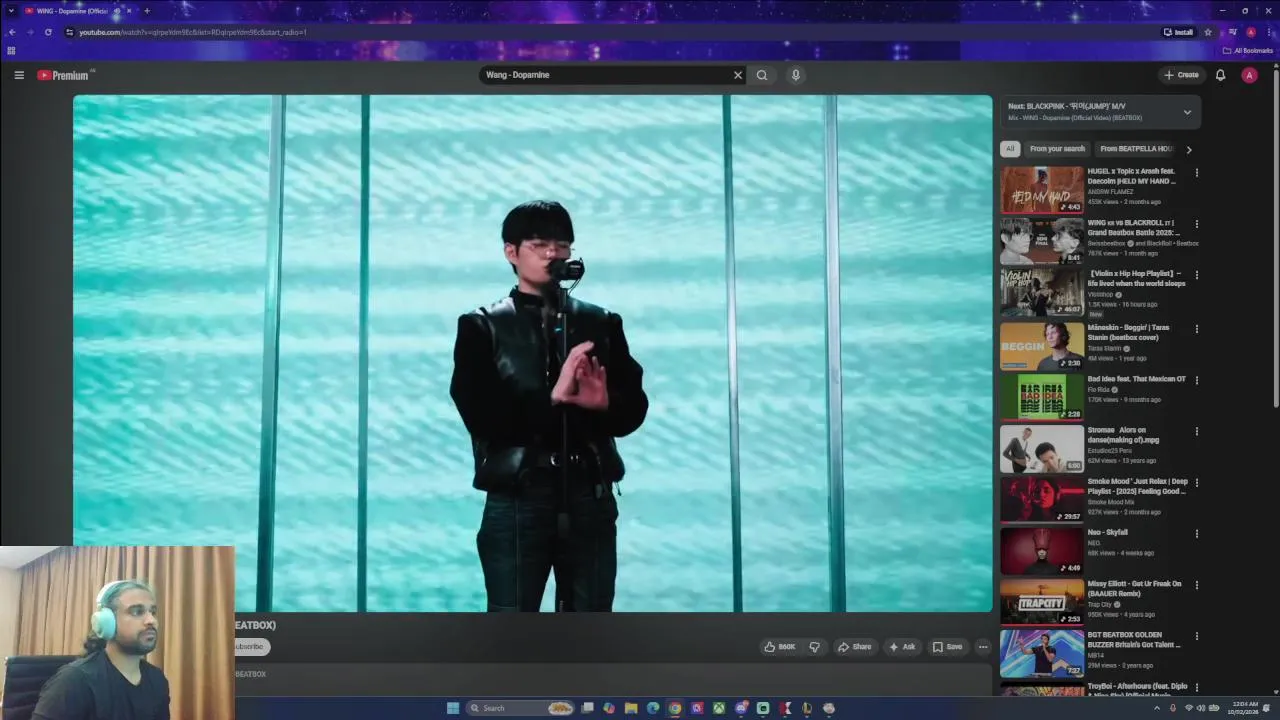Open options for Måneskin Beggin' video

pyautogui.click(x=1196, y=329)
